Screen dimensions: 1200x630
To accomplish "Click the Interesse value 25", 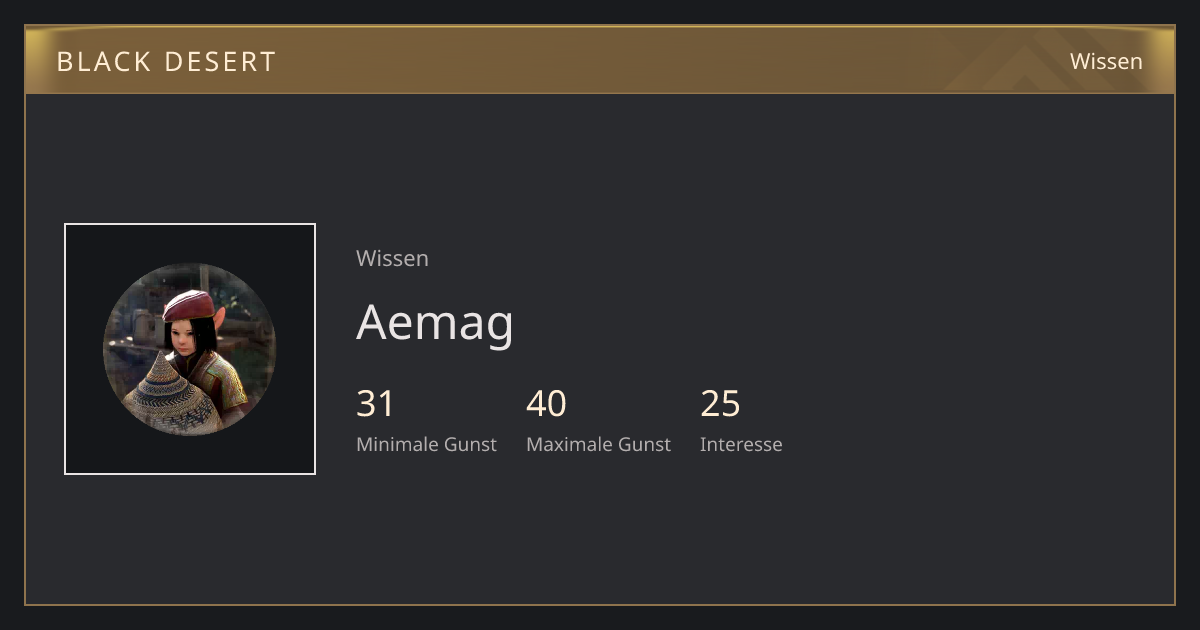I will point(720,404).
